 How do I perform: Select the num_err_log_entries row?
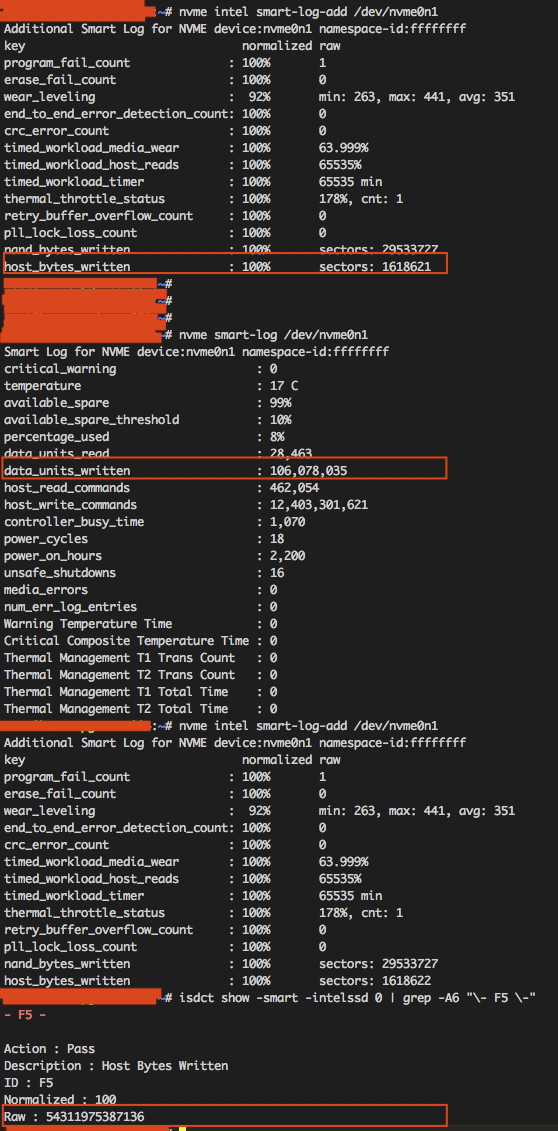(141, 607)
